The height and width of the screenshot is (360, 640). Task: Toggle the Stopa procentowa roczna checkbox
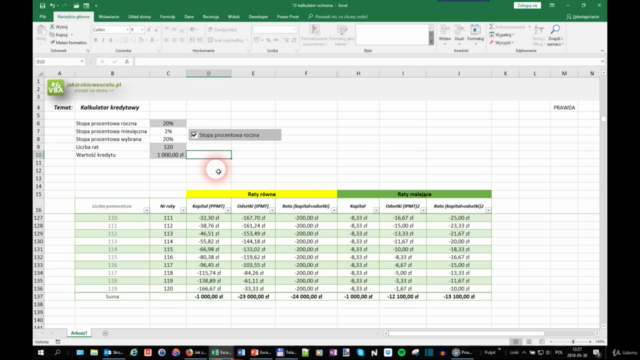click(194, 135)
